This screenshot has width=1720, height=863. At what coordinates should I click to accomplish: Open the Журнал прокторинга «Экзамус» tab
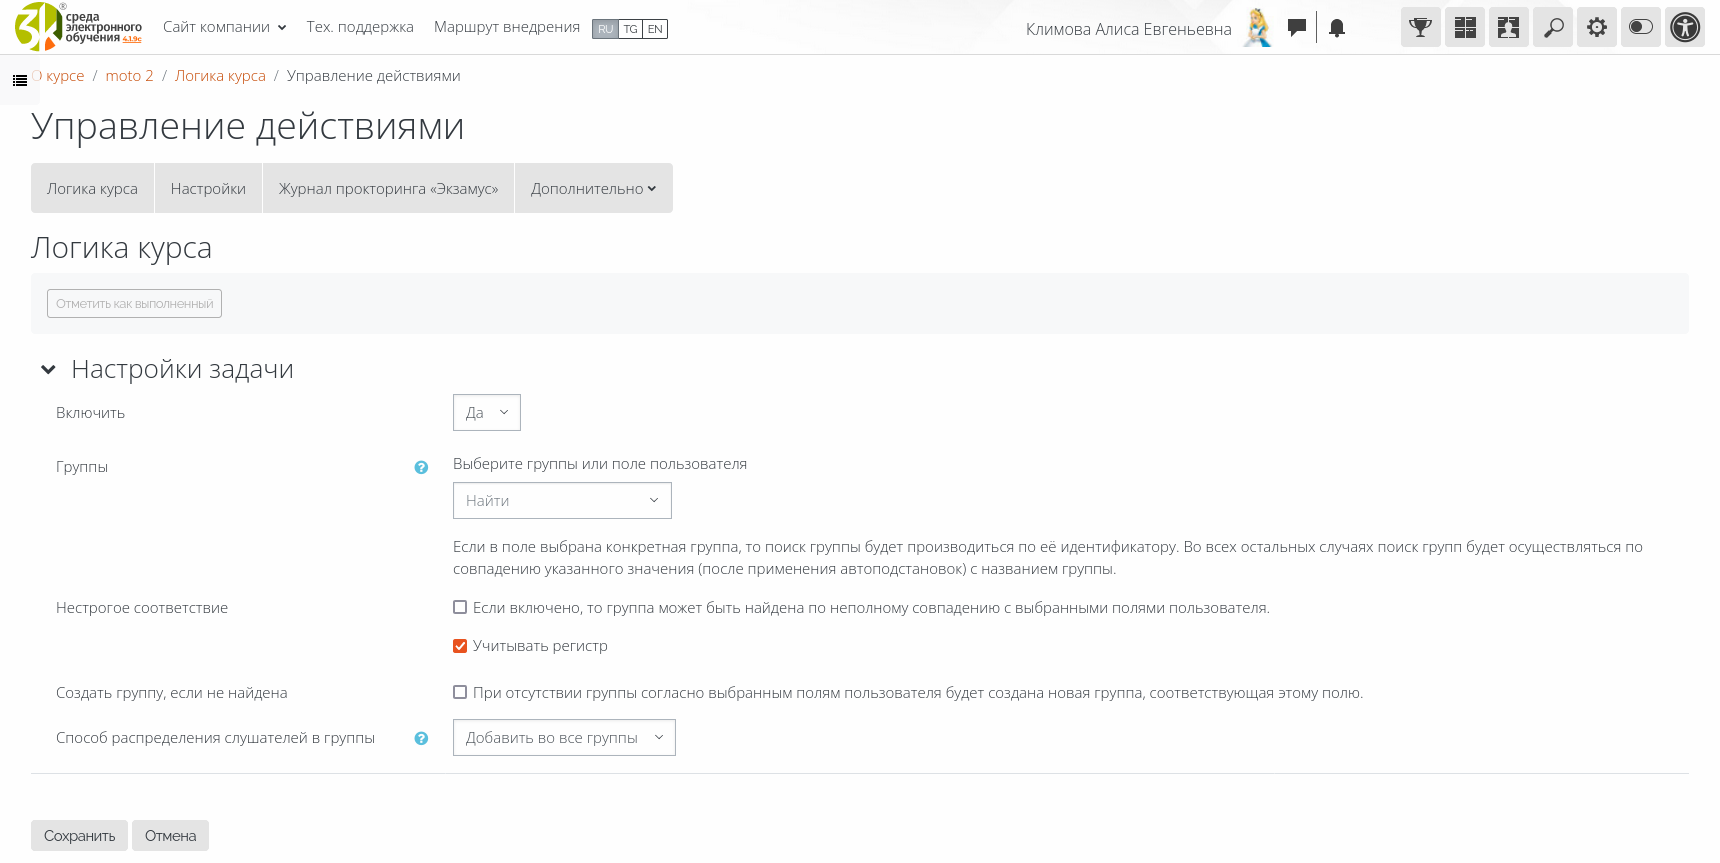point(388,189)
